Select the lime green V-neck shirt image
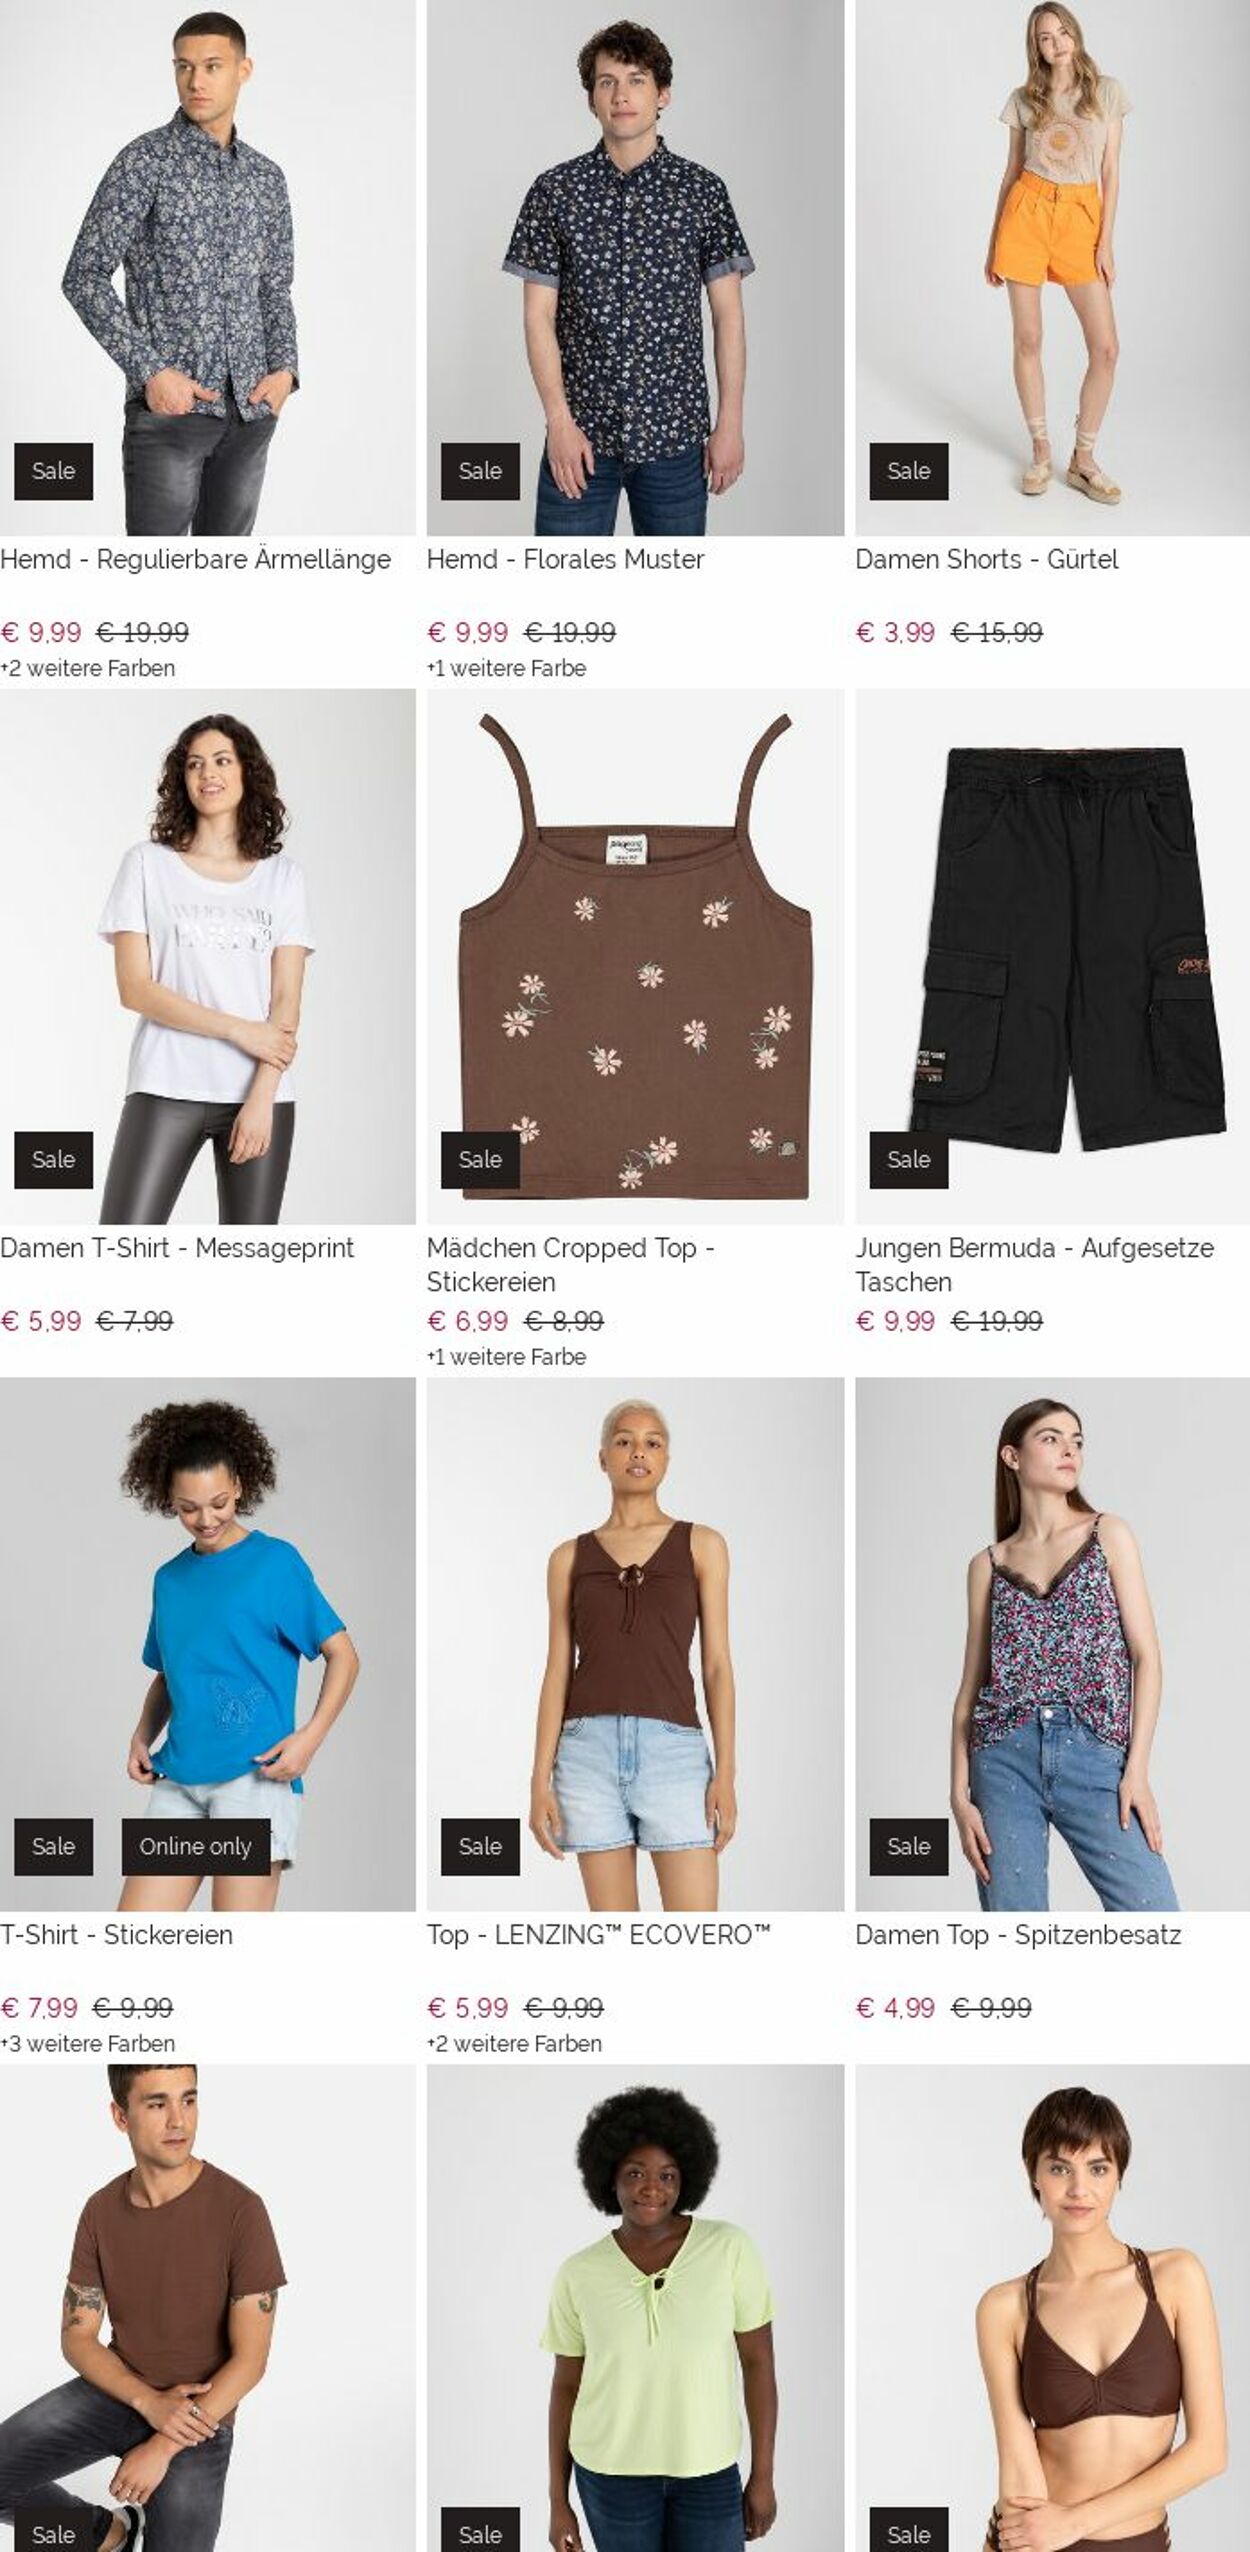The height and width of the screenshot is (2552, 1250). click(x=635, y=2308)
